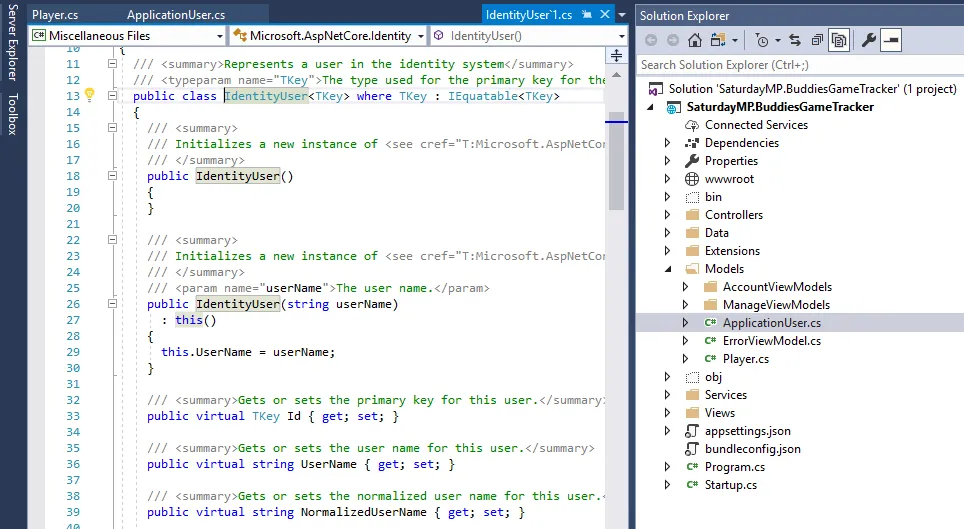Viewport: 964px width, 529px height.
Task: Click the C# icon of Program.cs
Action: click(x=692, y=466)
